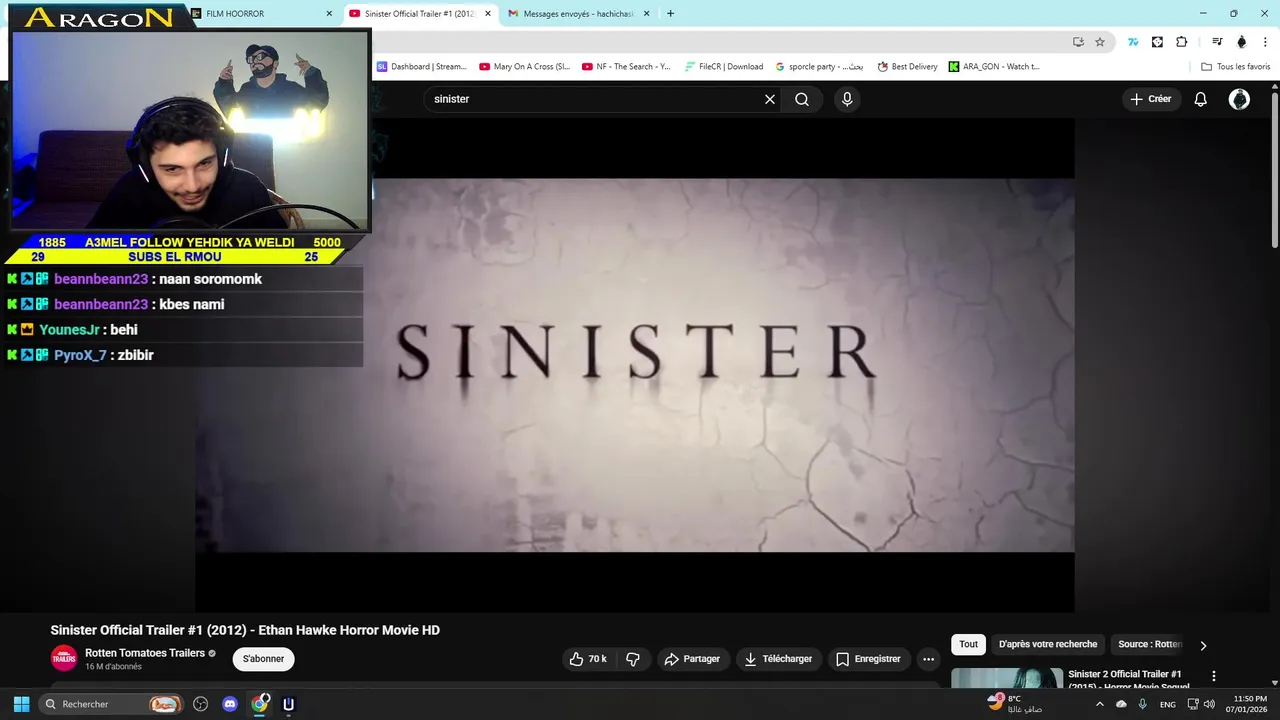Open the Chrome three-dot menu
This screenshot has height=720, width=1280.
click(x=1266, y=42)
